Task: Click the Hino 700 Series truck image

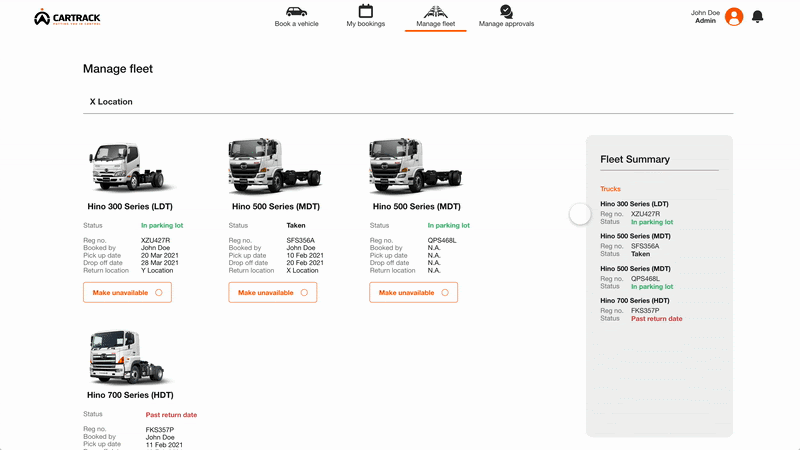Action: tap(128, 356)
